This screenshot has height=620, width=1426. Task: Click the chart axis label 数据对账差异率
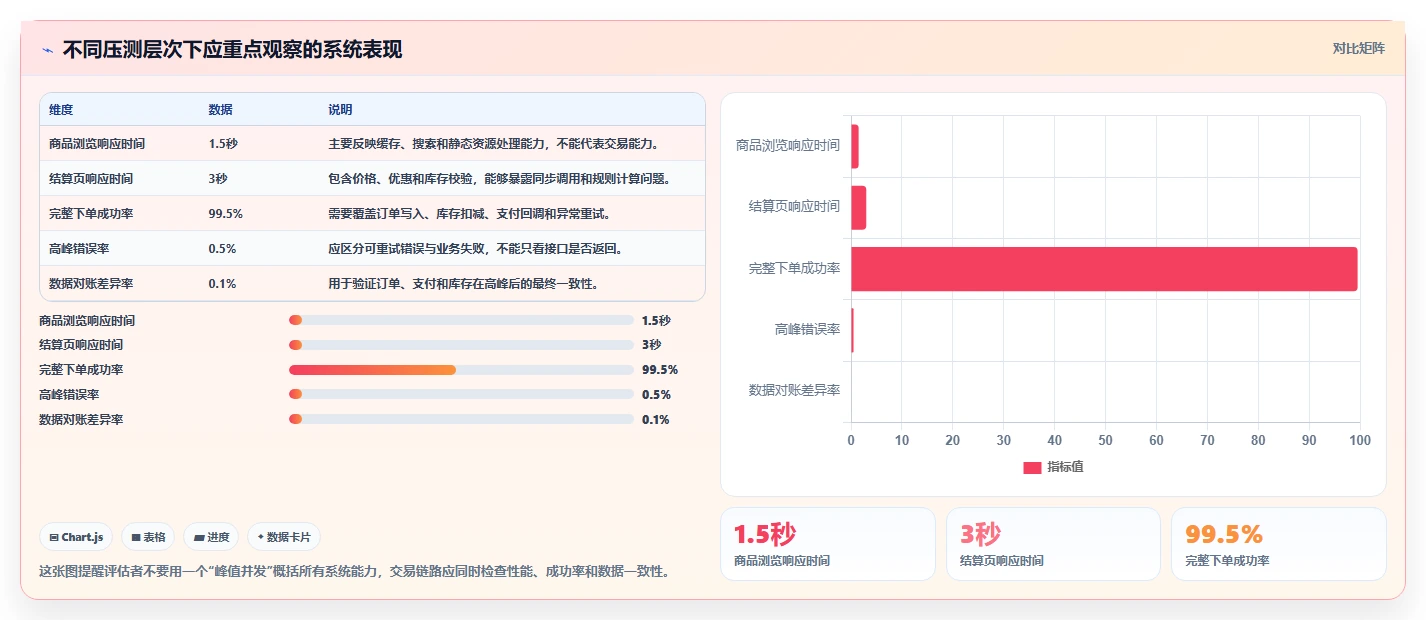(x=795, y=391)
